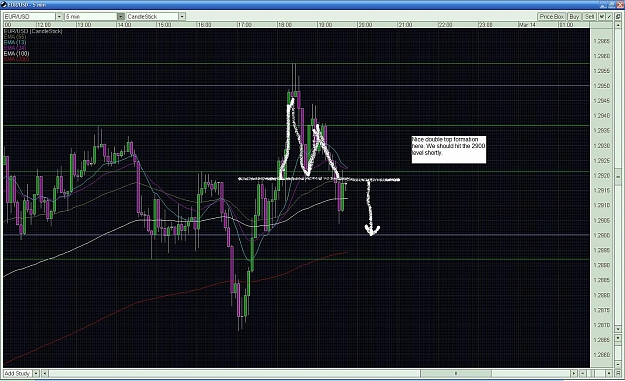The width and height of the screenshot is (625, 381).
Task: Click the 1.2900 price axis label
Action: 601,235
